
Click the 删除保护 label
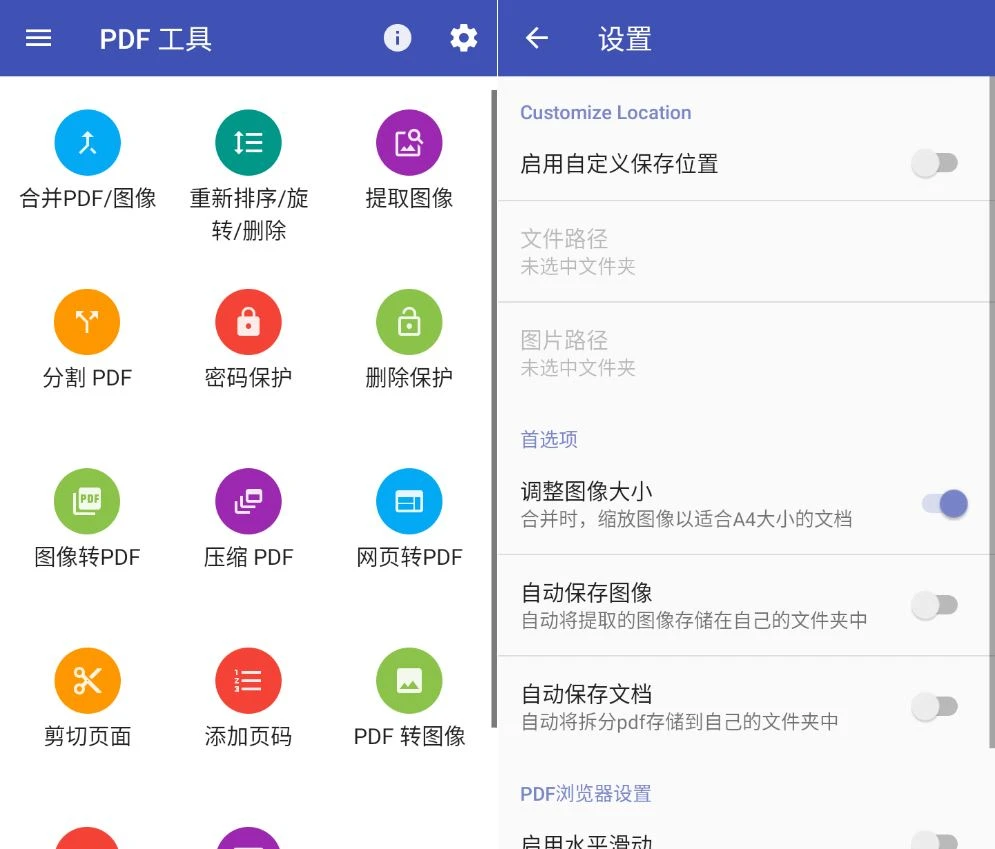pyautogui.click(x=409, y=378)
